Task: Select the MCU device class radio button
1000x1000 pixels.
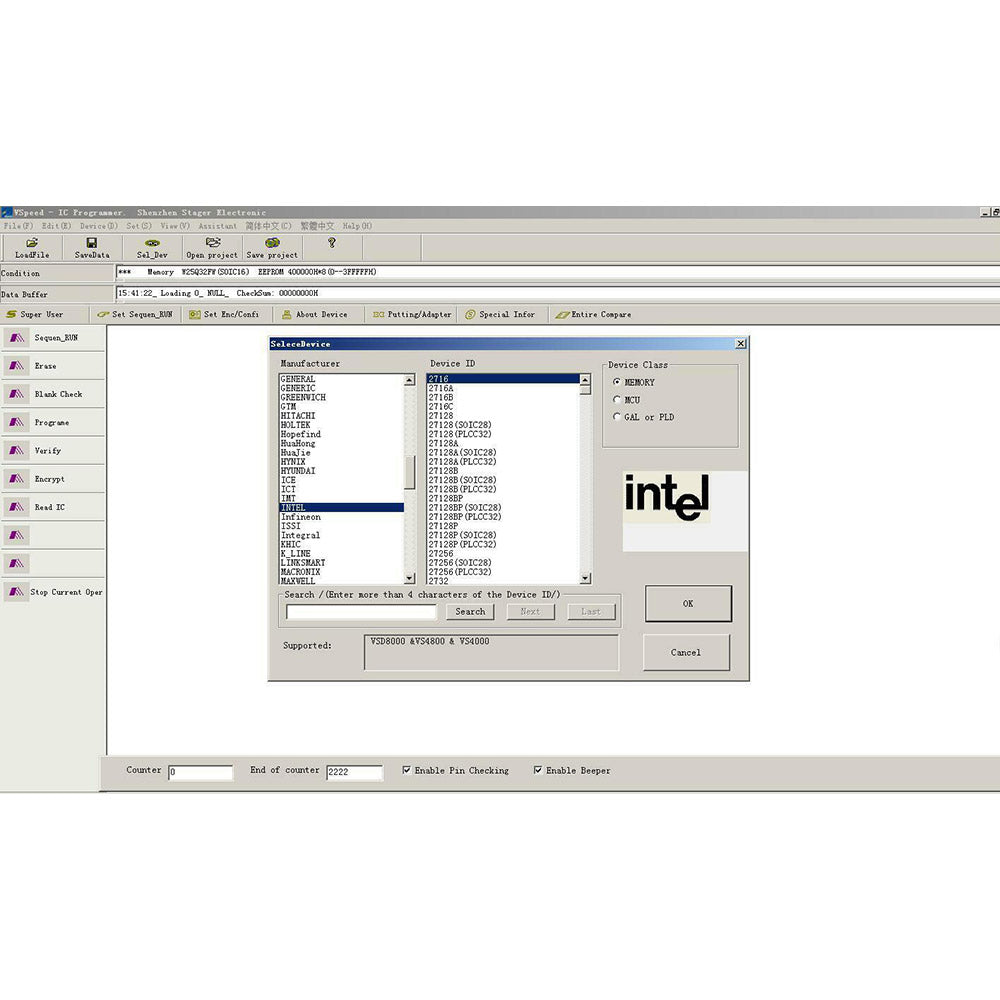Action: [616, 400]
